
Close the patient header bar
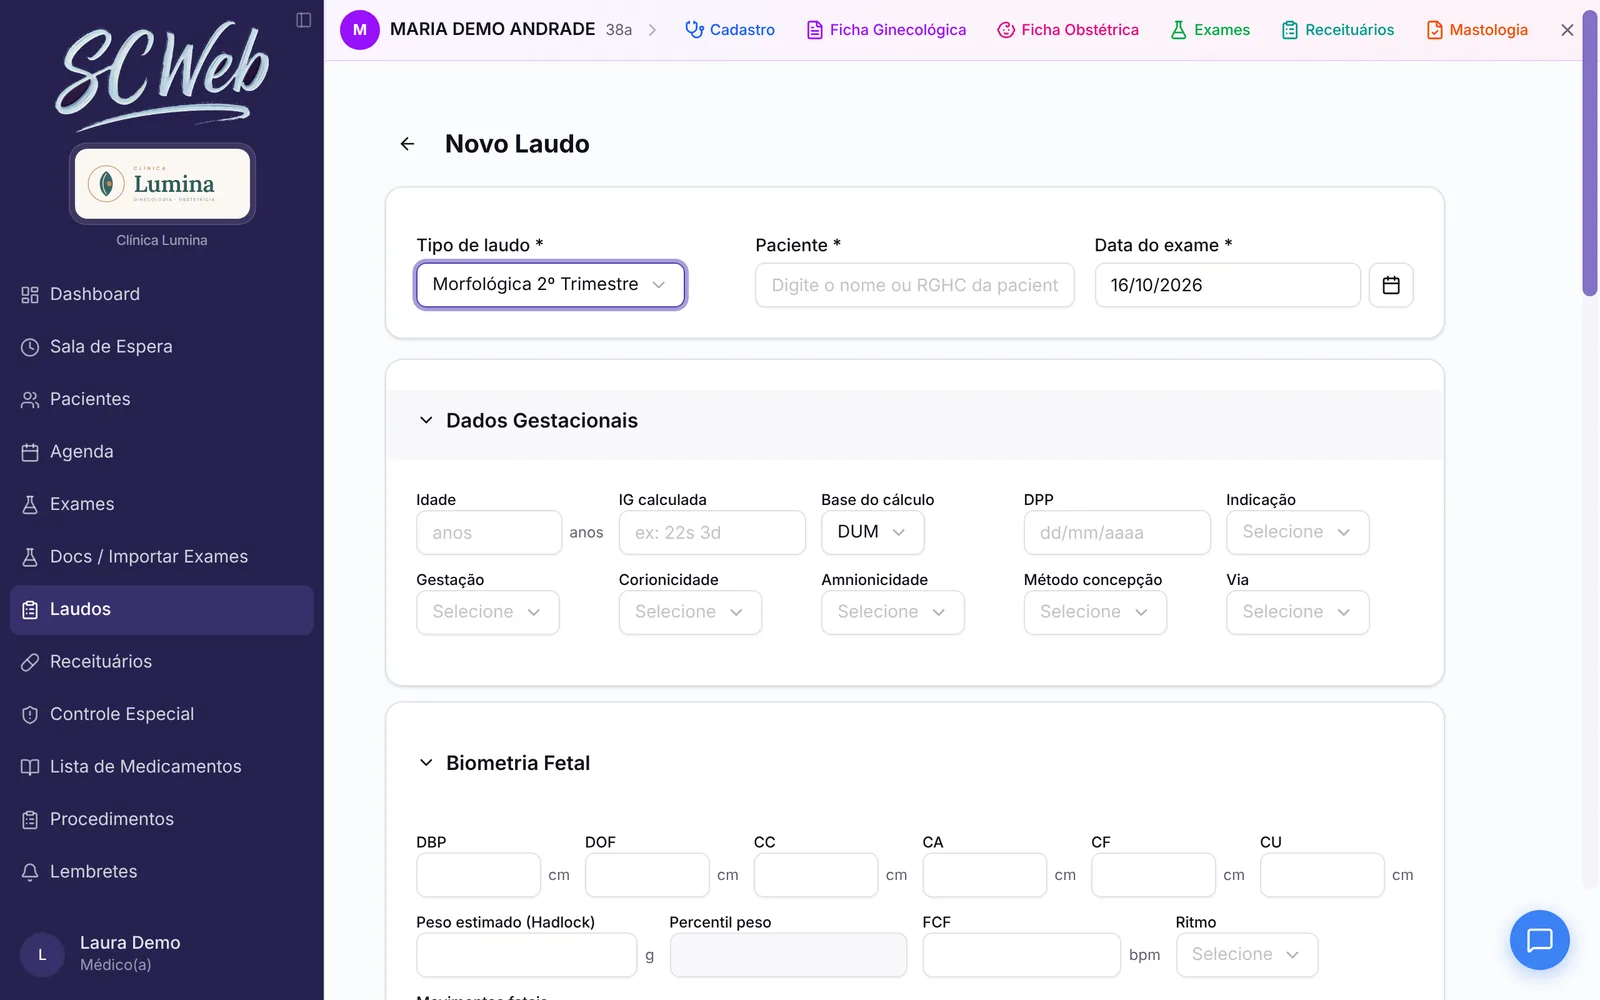(x=1567, y=30)
